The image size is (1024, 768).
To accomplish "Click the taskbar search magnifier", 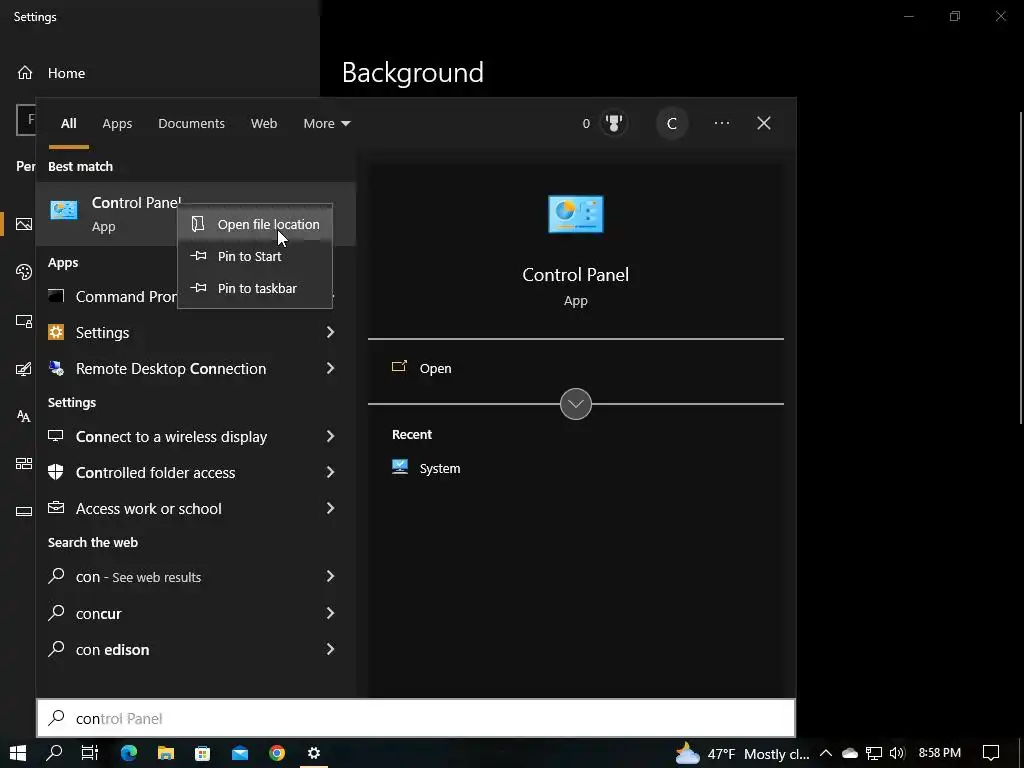I will tap(54, 753).
